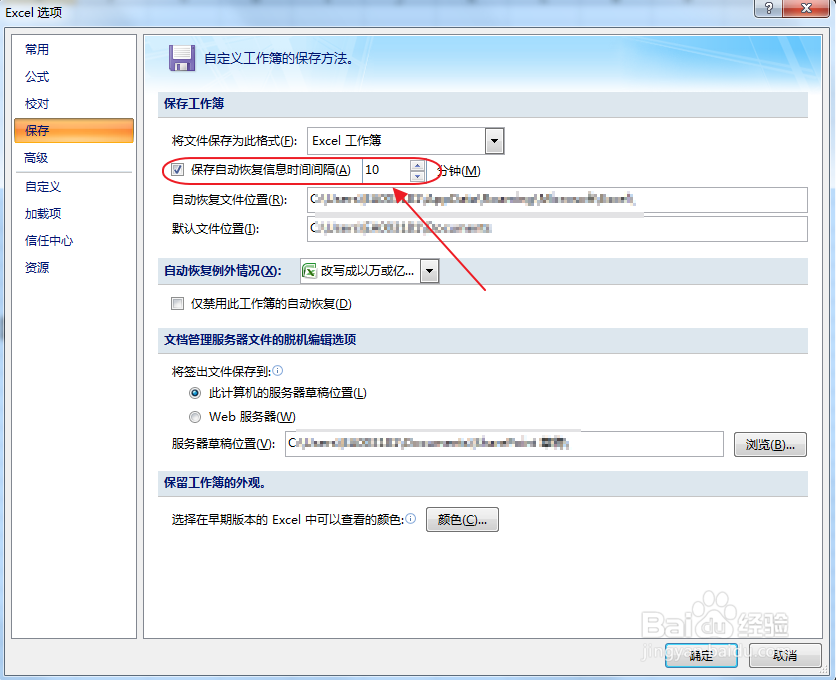Select 此计算机的服务器草稿位置 radio button
This screenshot has width=836, height=680.
[195, 393]
